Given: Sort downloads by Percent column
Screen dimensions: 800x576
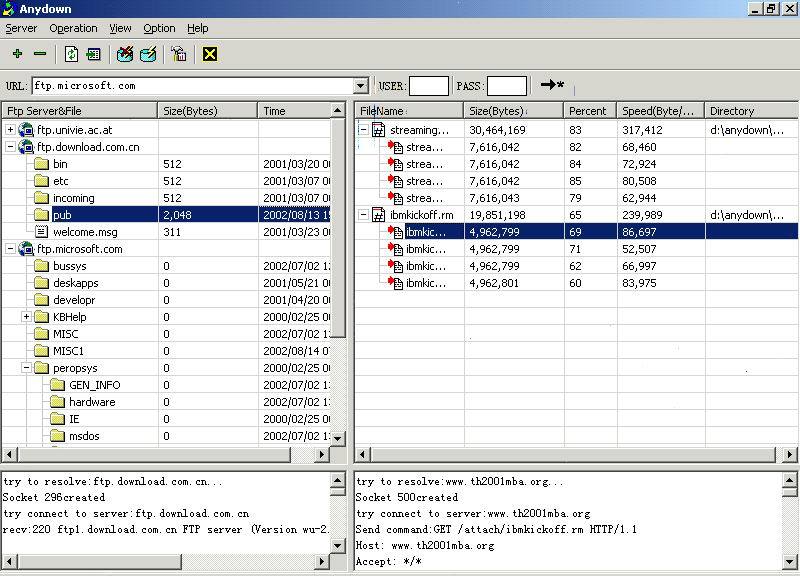Looking at the screenshot, I should click(x=590, y=111).
